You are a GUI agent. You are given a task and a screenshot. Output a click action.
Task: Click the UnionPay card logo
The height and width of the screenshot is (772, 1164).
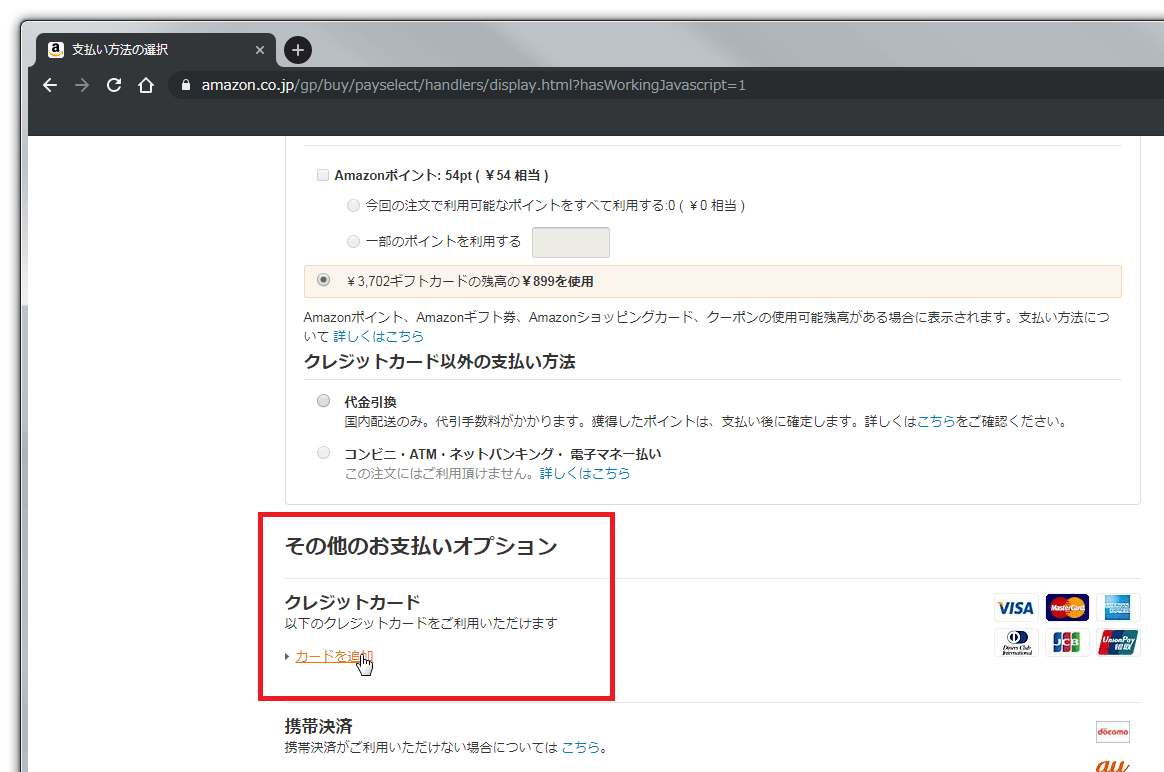pyautogui.click(x=1118, y=643)
